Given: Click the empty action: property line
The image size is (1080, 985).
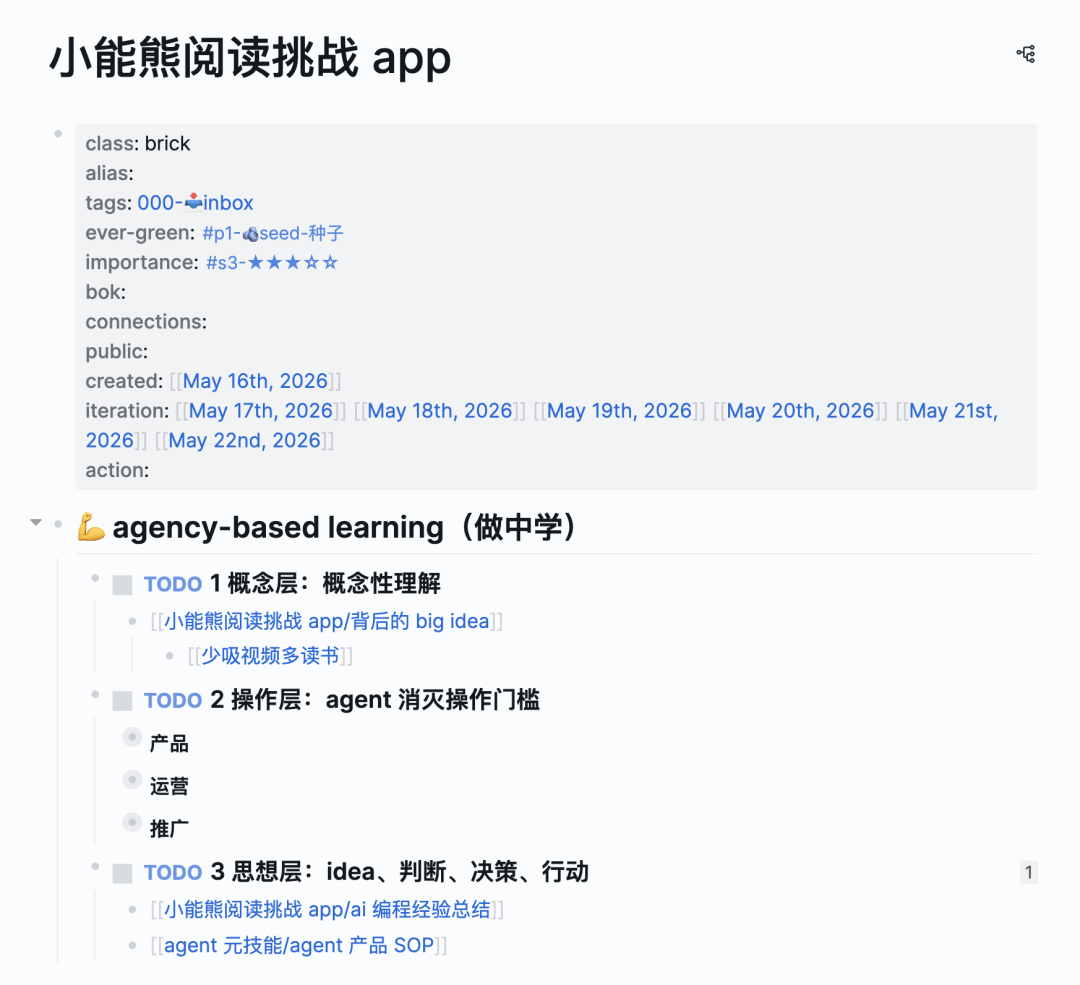Looking at the screenshot, I should tap(117, 470).
